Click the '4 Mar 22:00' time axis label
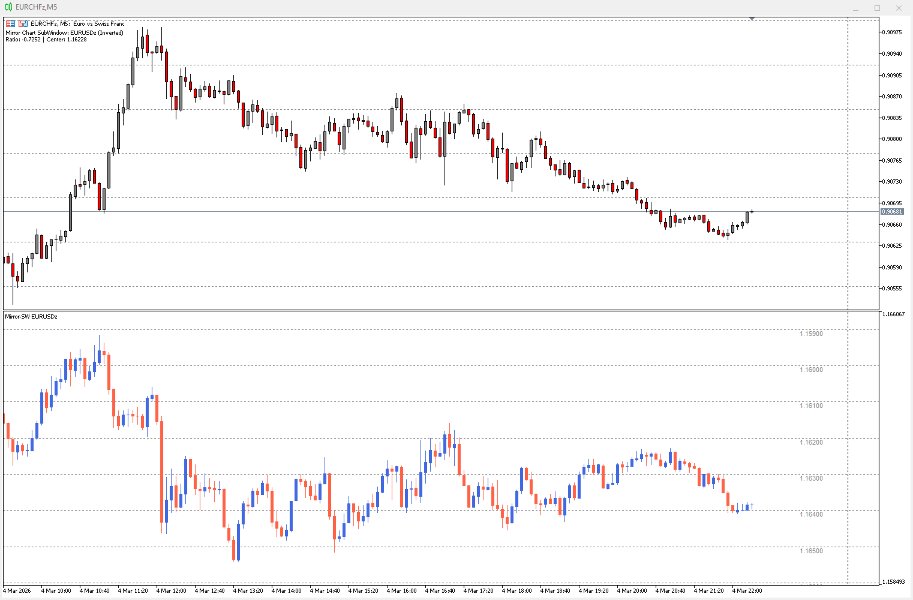This screenshot has width=913, height=600. (746, 591)
